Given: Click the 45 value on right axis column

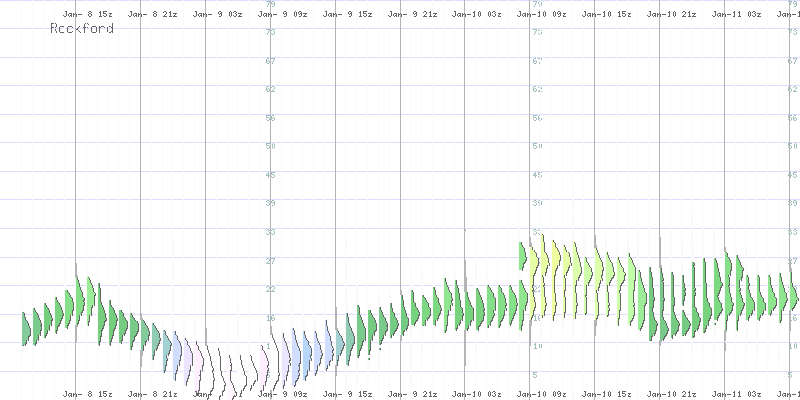Looking at the screenshot, I should [x=537, y=175].
